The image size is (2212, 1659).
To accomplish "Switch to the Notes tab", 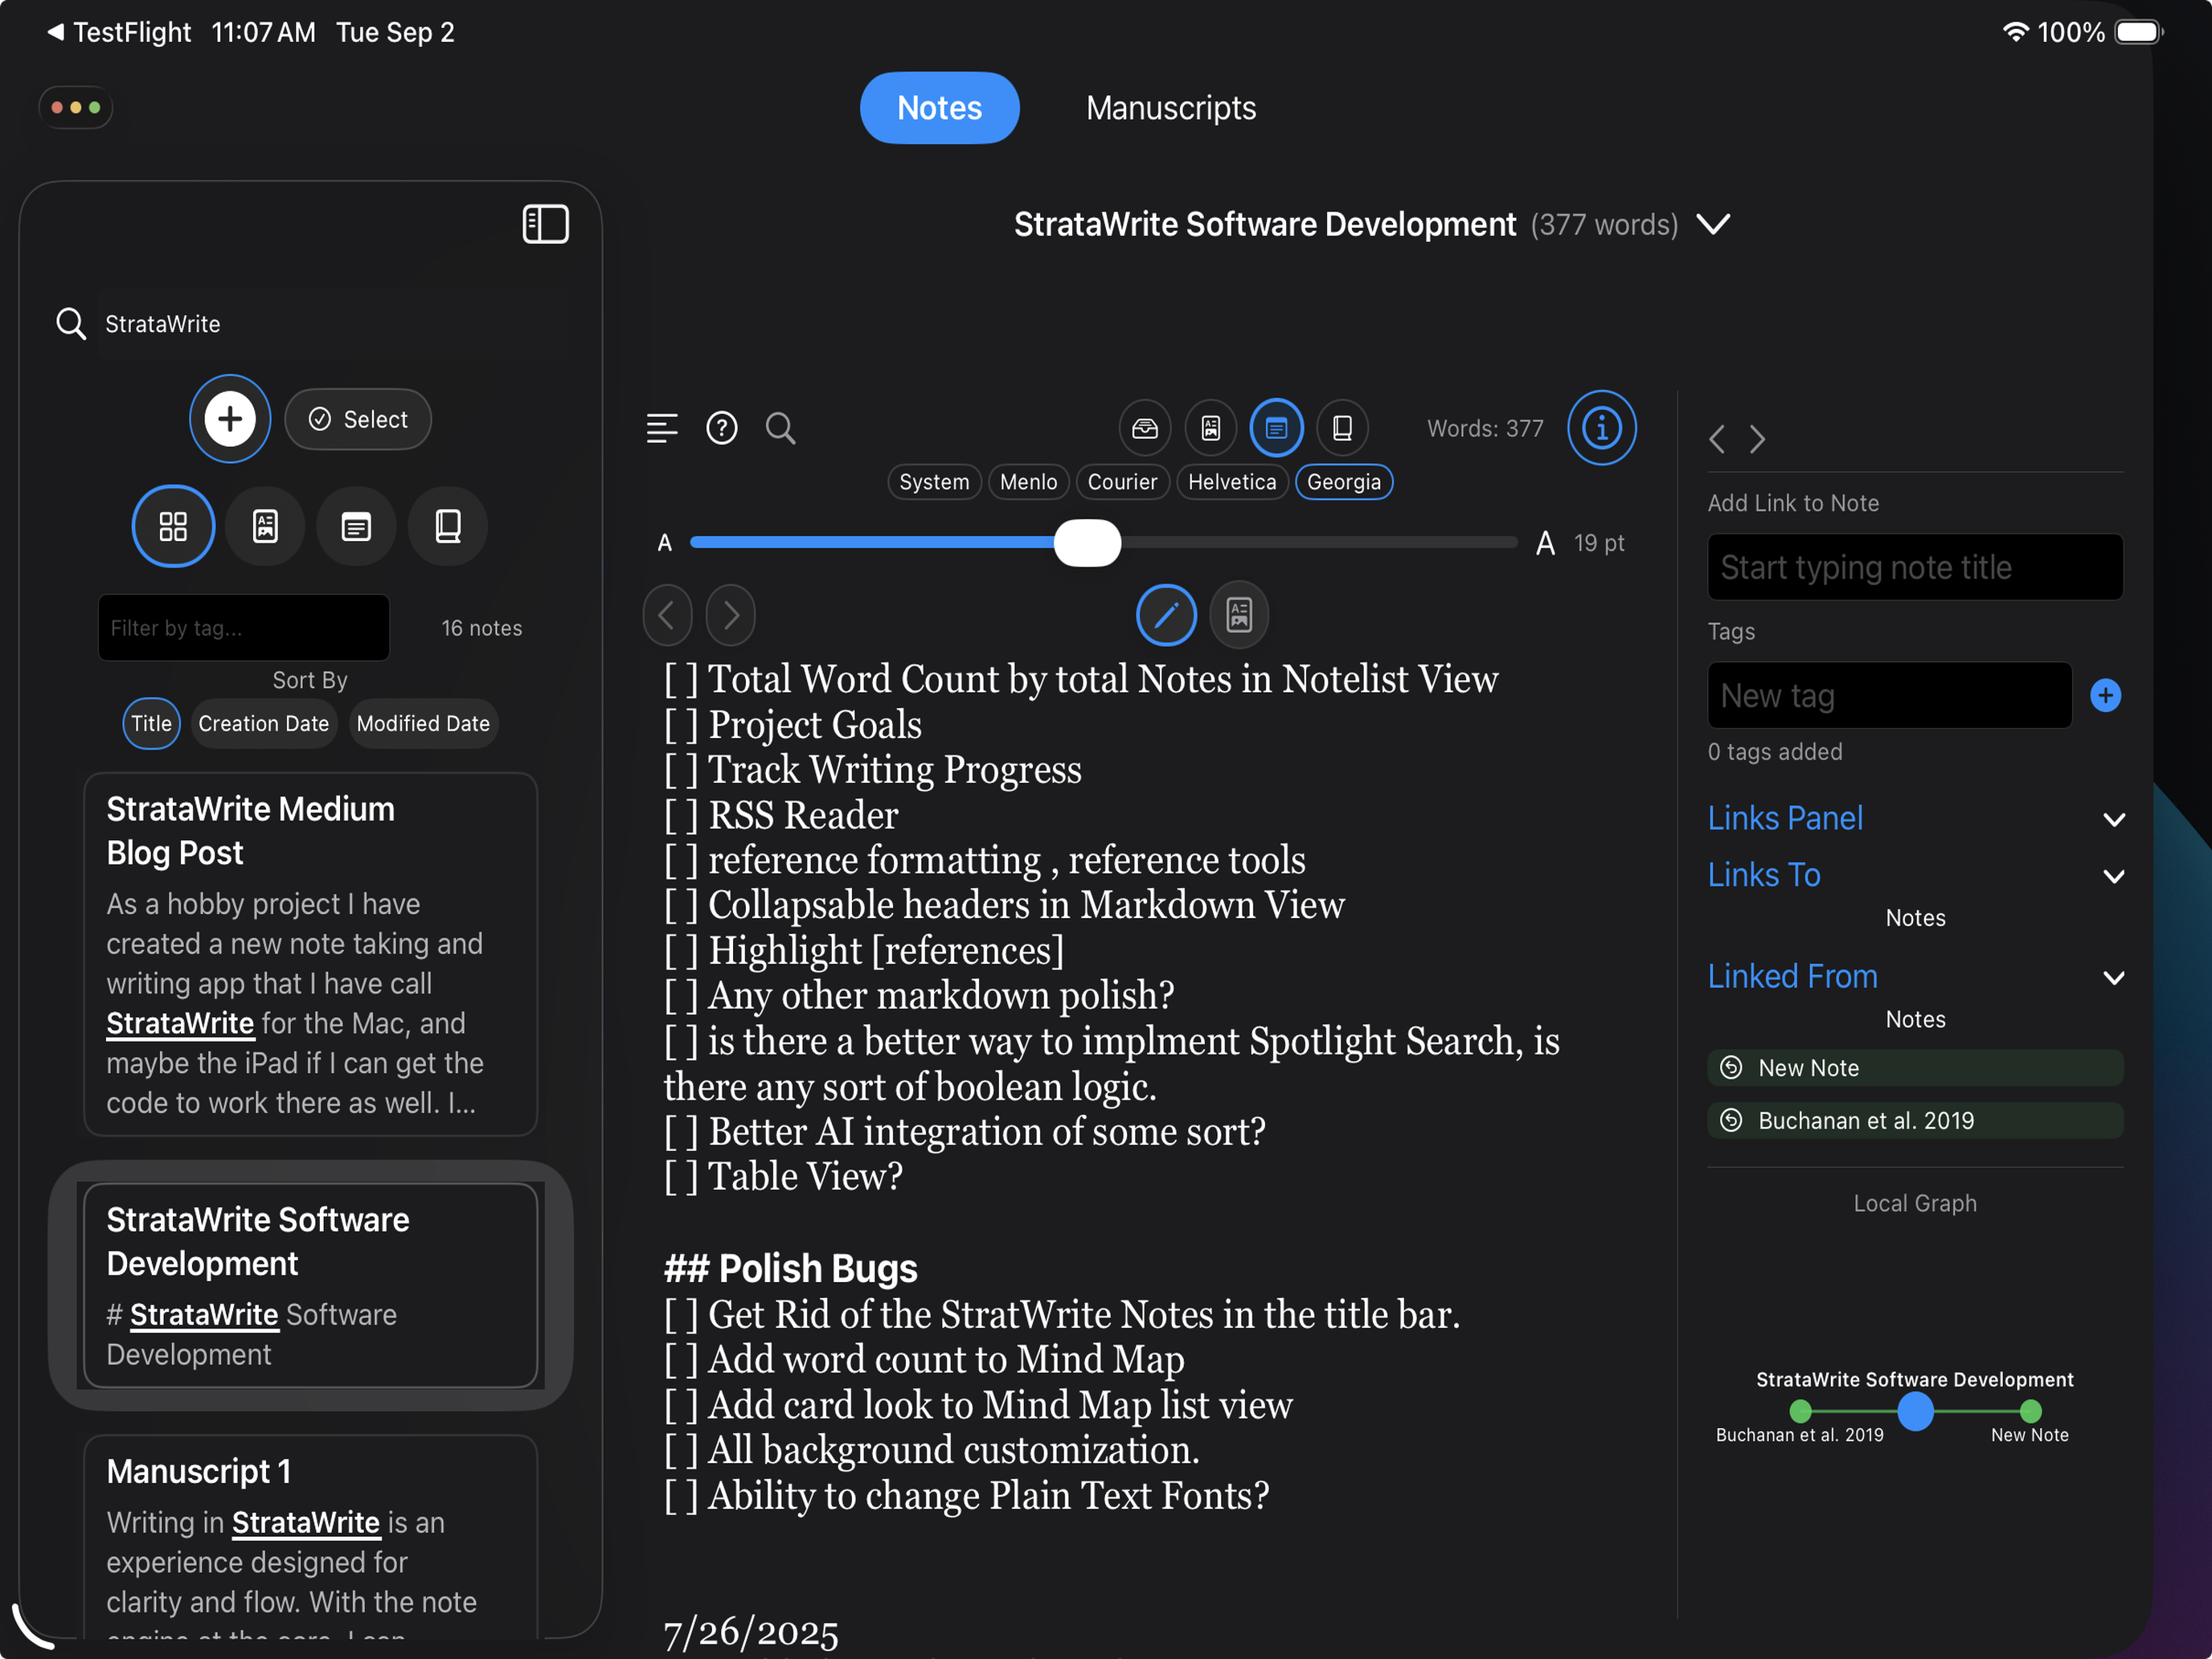I will 939,108.
